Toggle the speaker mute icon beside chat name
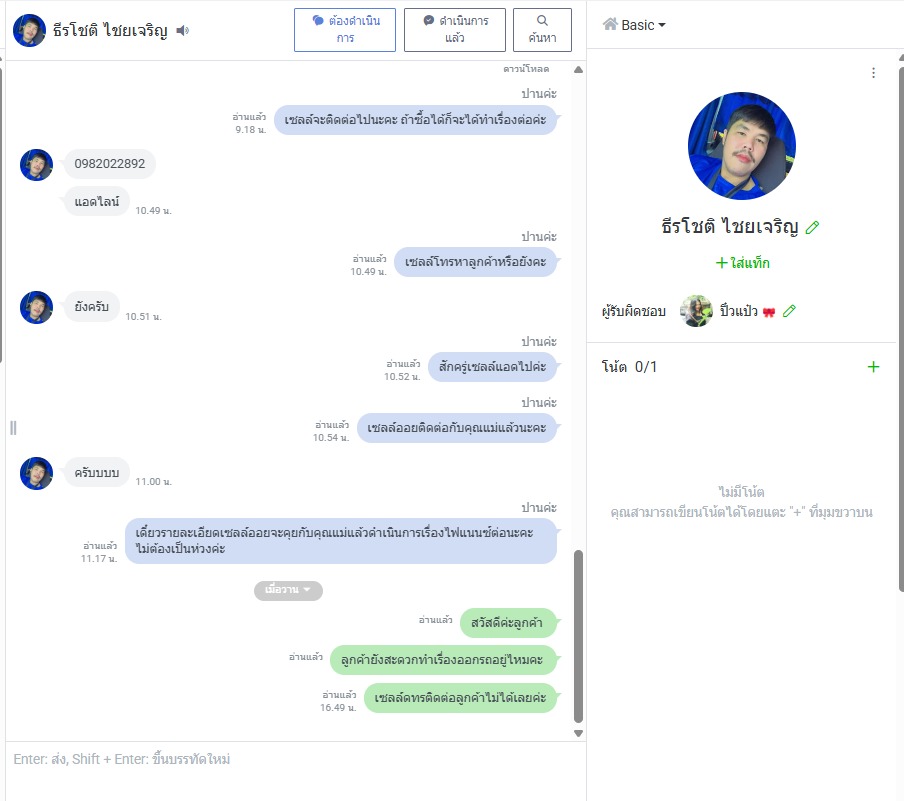 point(183,30)
